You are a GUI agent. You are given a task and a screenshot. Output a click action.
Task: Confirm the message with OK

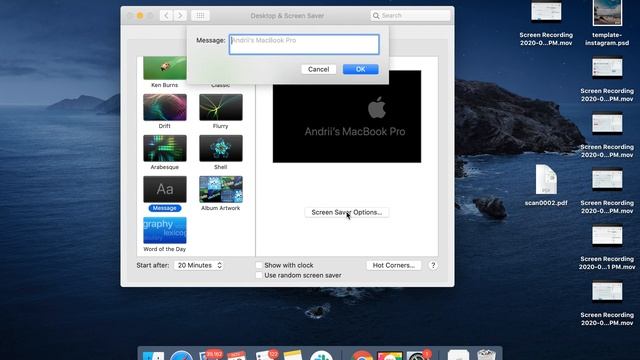(x=360, y=69)
